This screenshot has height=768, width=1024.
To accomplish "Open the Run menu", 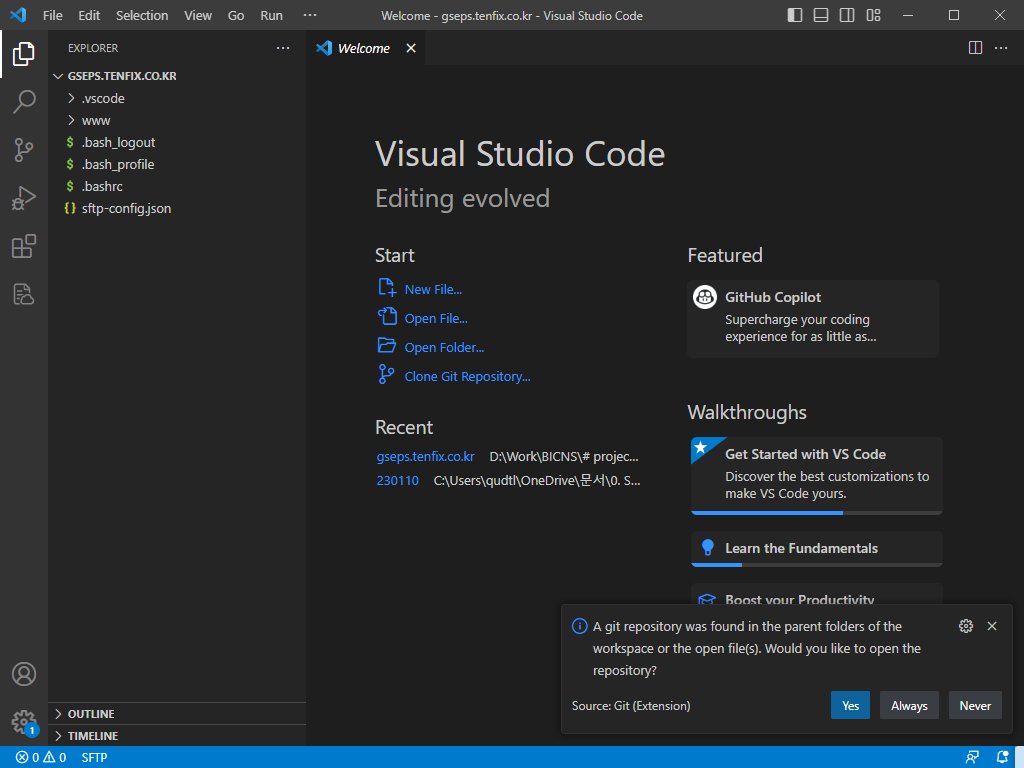I will (x=271, y=15).
